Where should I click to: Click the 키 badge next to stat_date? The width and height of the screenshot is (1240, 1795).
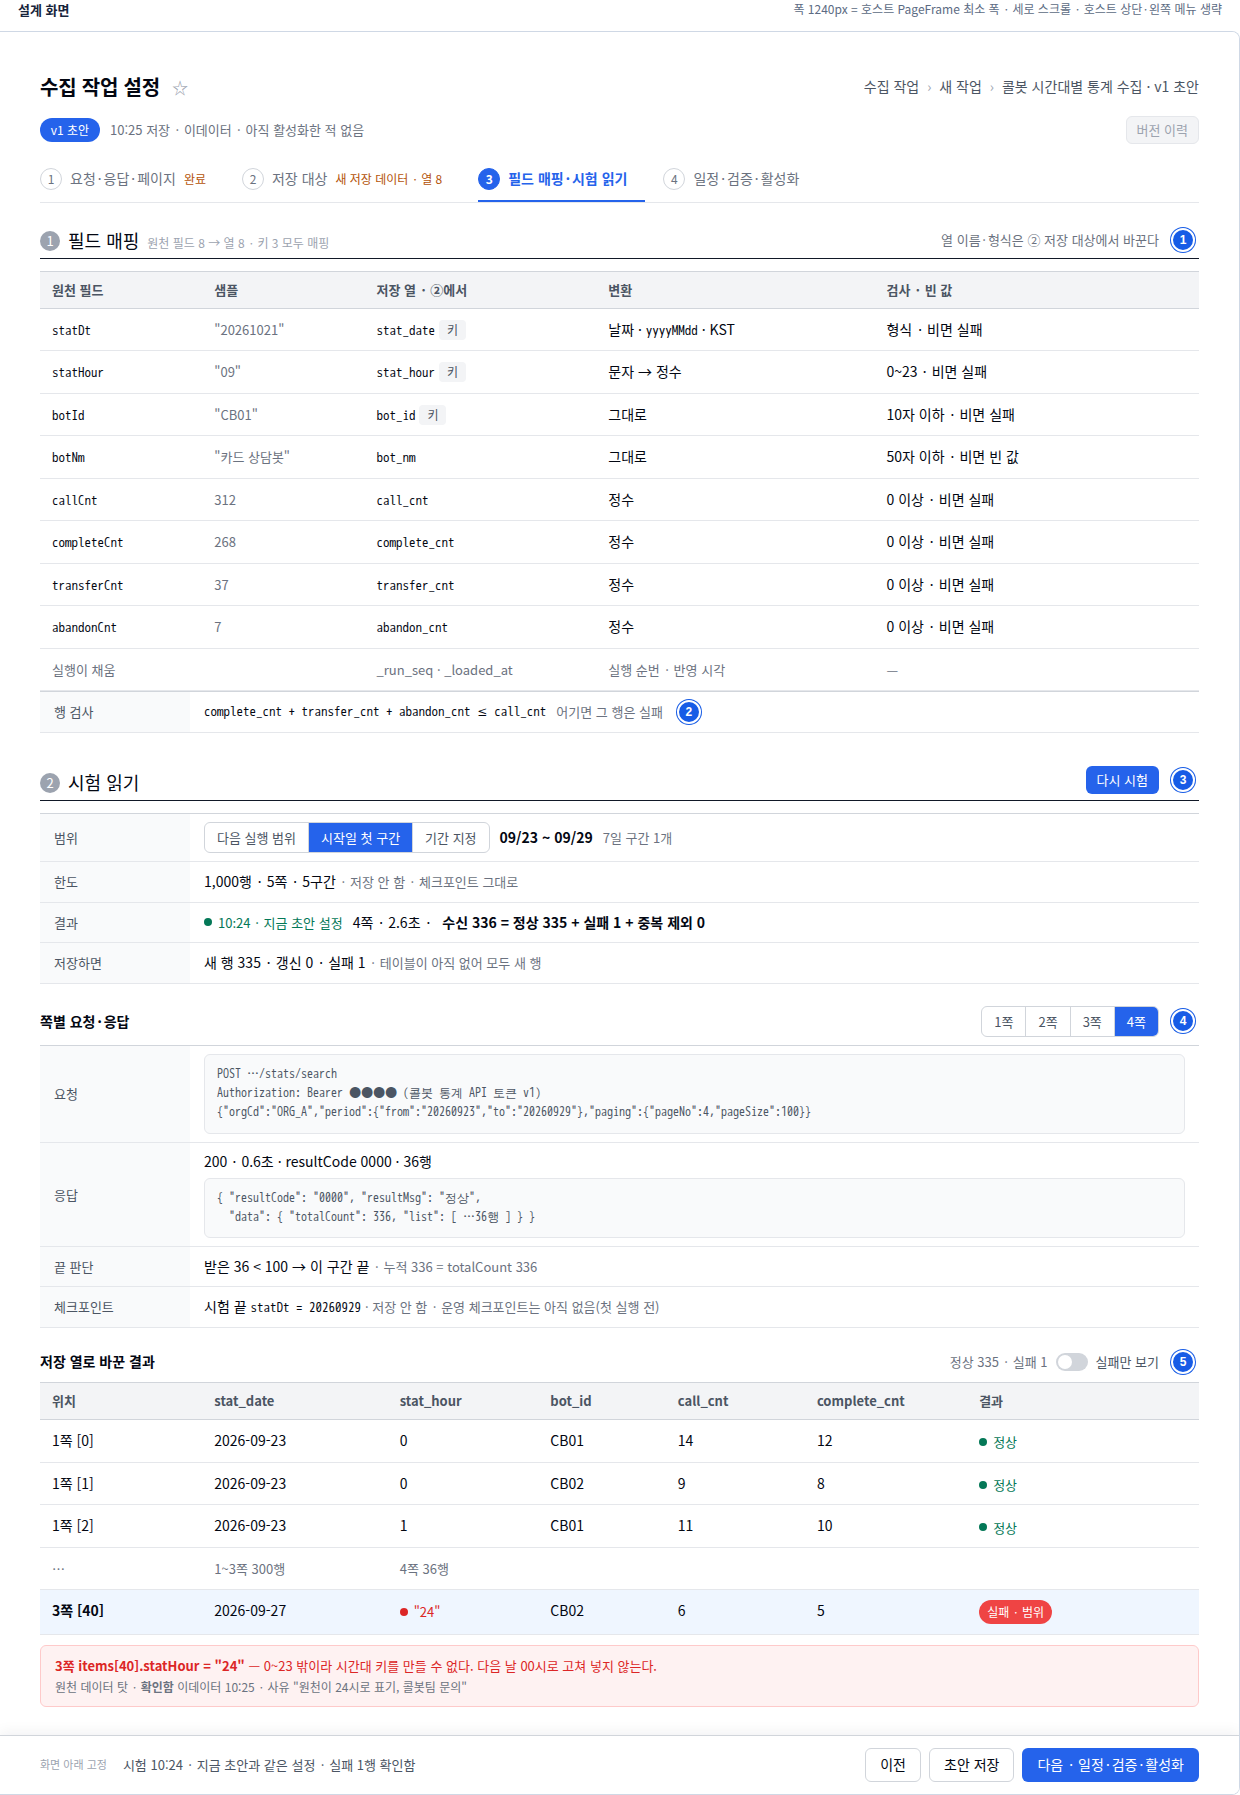click(x=453, y=330)
